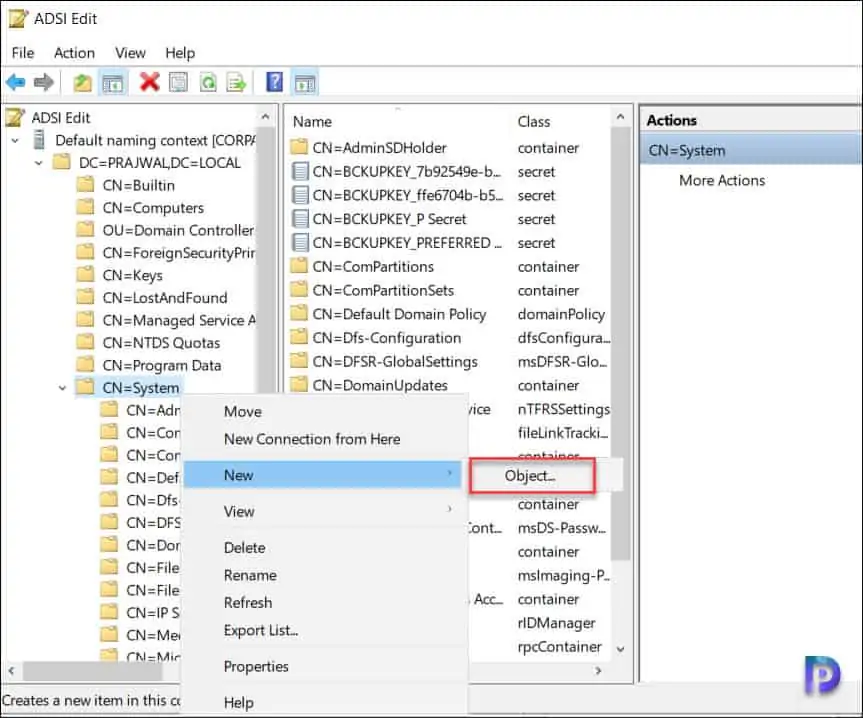
Task: Click CN=System header in Actions pane
Action: [x=750, y=150]
